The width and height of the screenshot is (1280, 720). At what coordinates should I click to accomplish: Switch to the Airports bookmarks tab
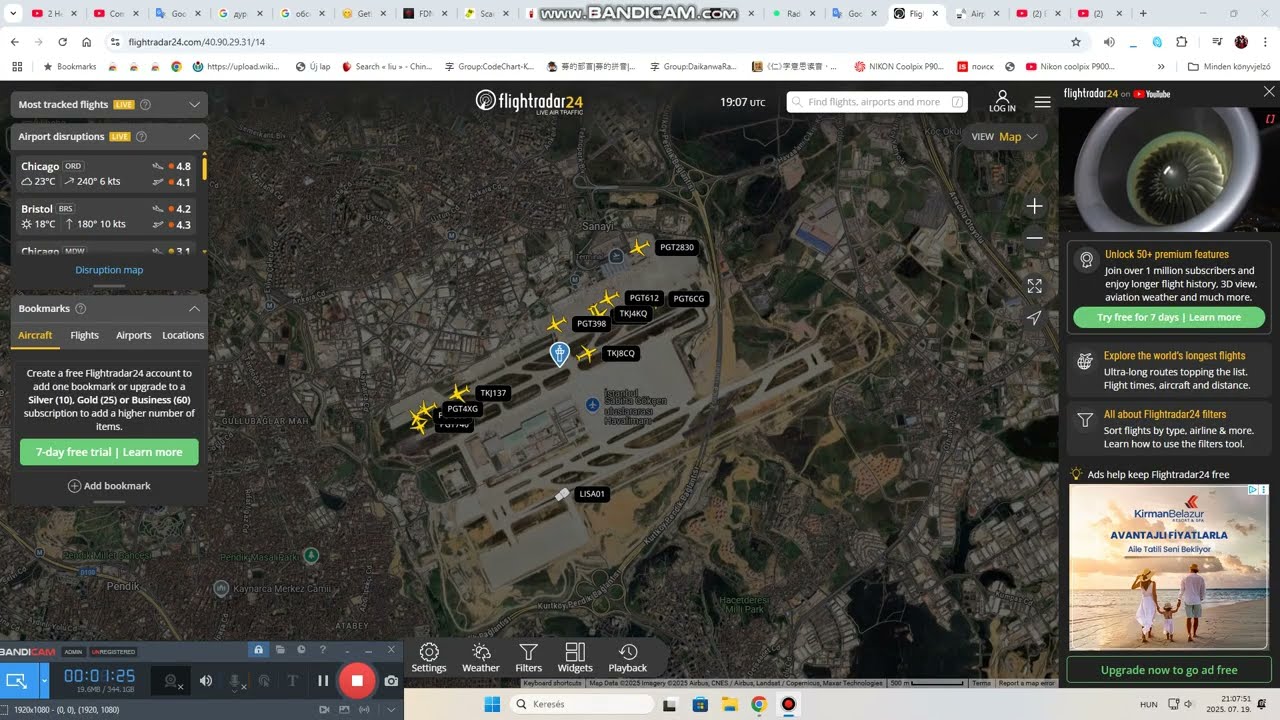(x=133, y=335)
